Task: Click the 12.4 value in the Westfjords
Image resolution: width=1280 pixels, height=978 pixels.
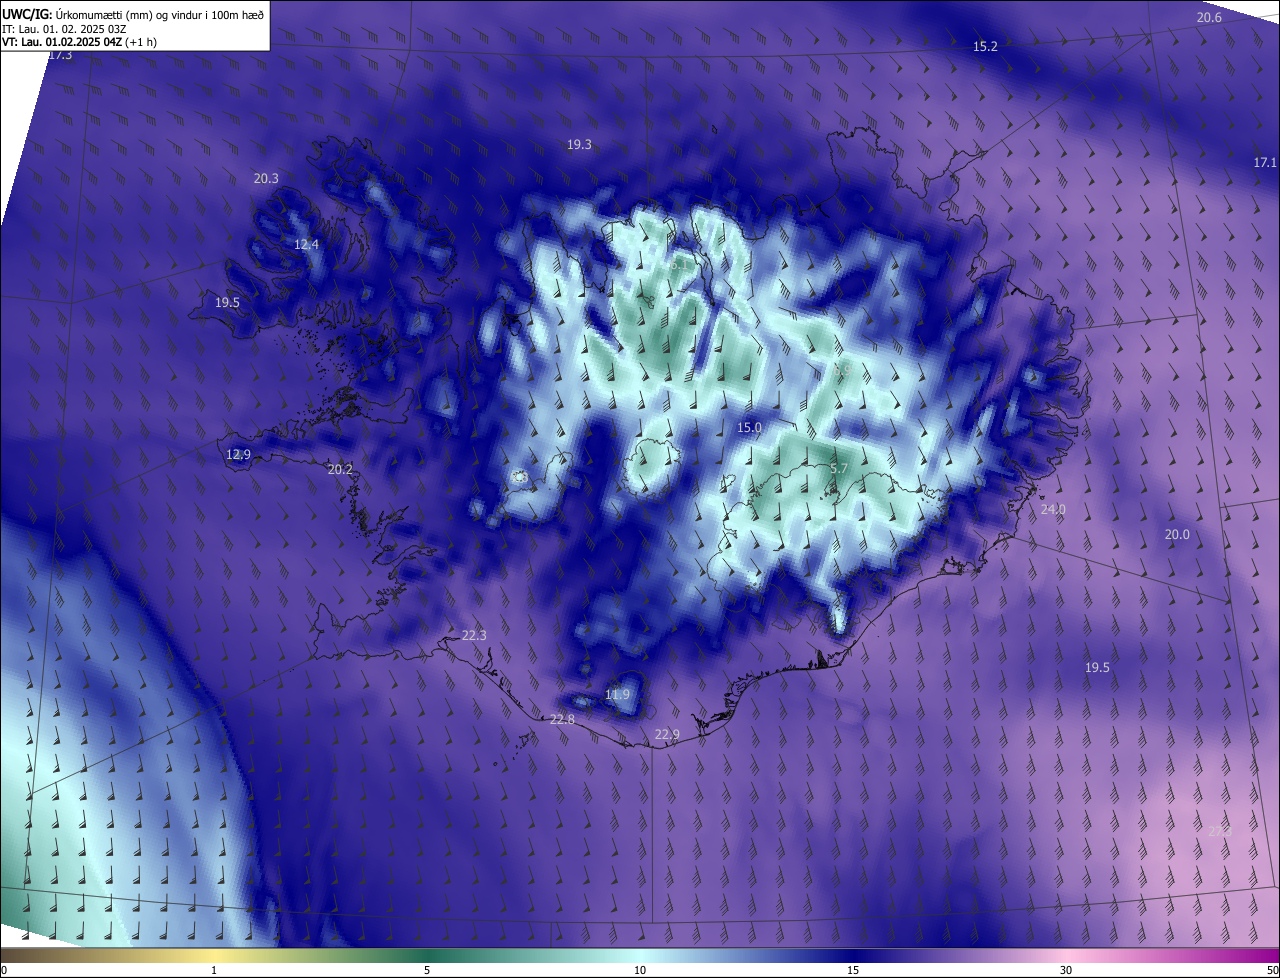Action: [306, 245]
